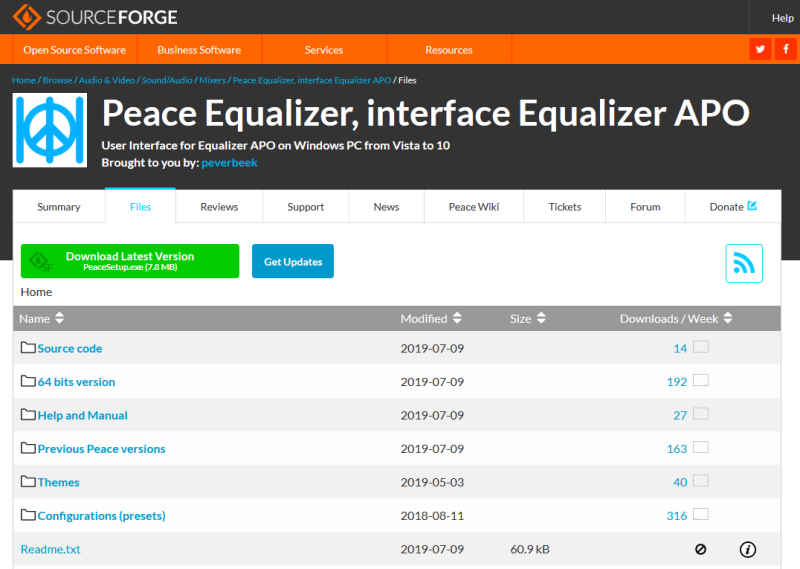The image size is (800, 569).
Task: Open the Business Software menu
Action: point(199,50)
